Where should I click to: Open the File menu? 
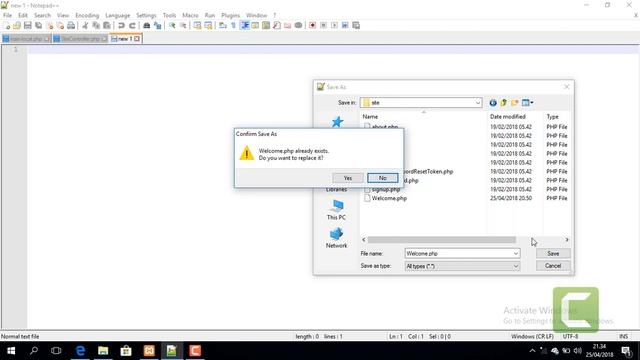[7, 15]
